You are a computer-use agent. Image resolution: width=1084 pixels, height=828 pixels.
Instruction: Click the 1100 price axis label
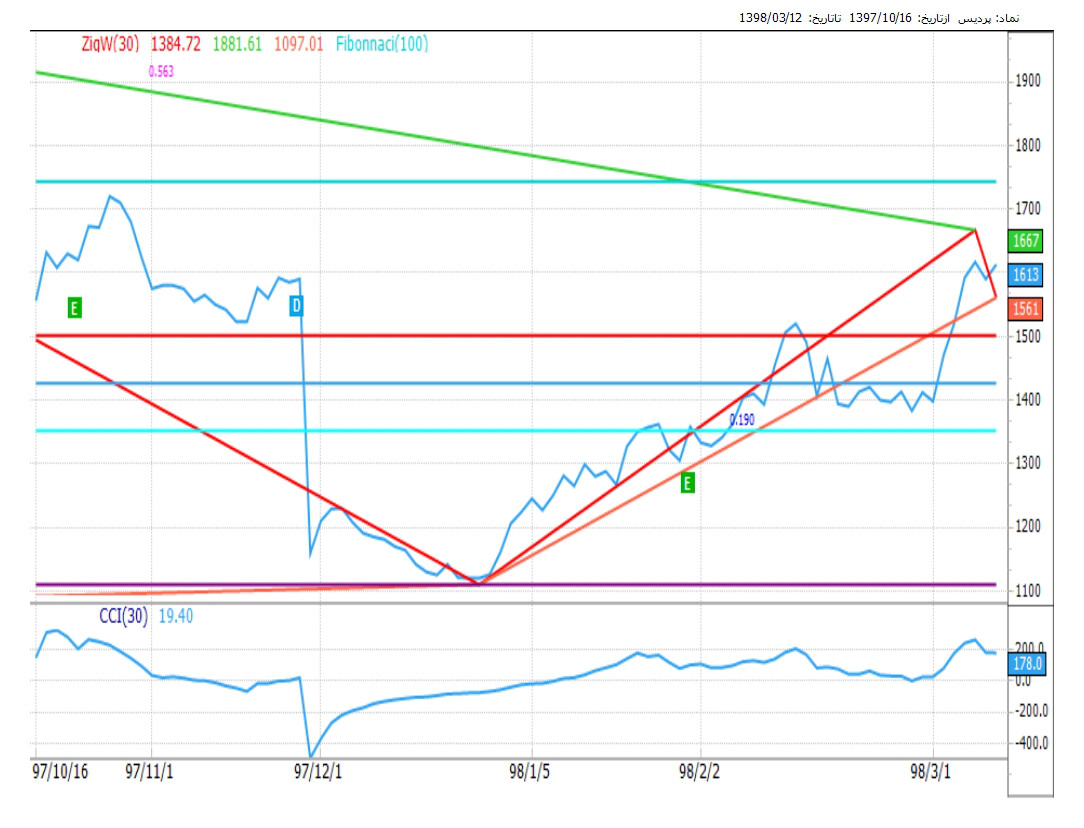pos(1027,591)
